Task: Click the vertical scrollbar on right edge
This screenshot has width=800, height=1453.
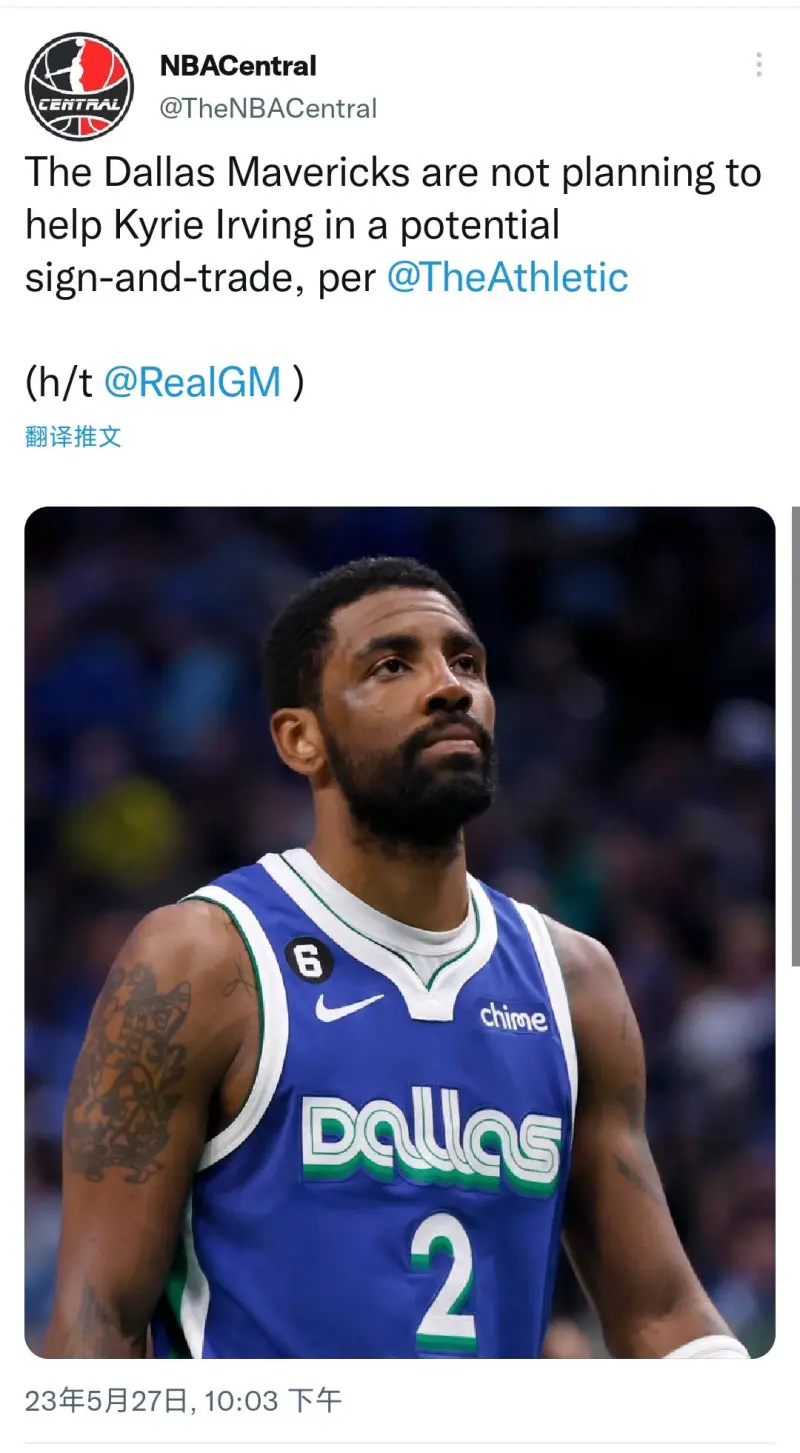Action: pos(795,735)
